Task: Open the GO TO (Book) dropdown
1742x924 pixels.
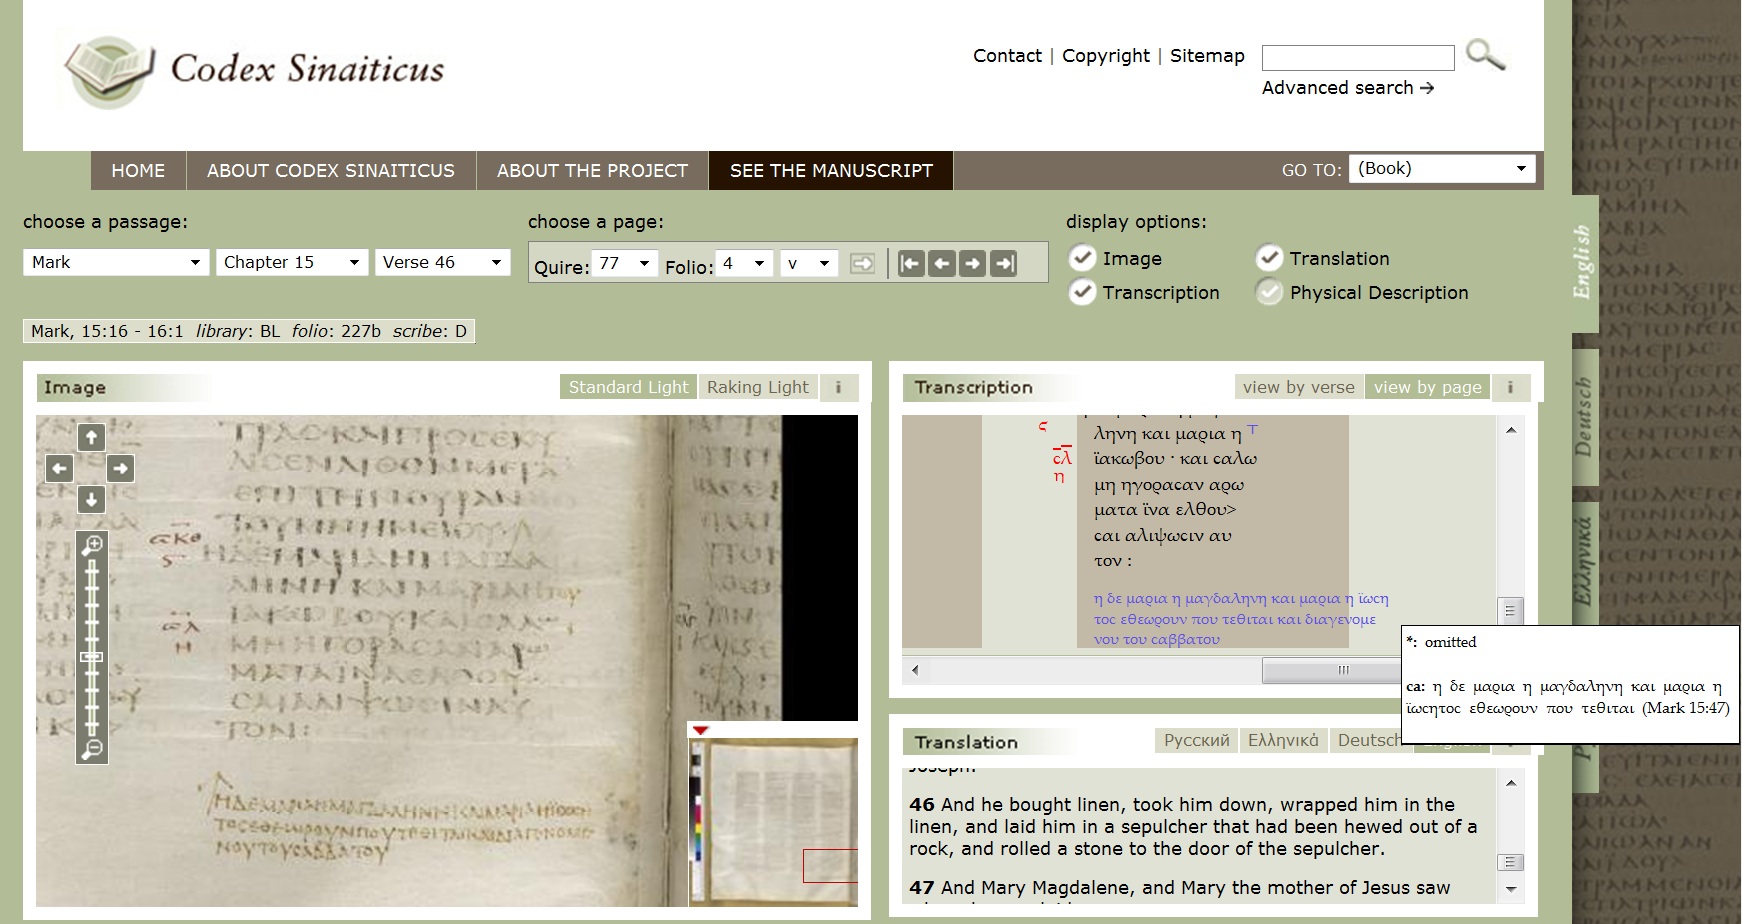Action: pyautogui.click(x=1442, y=169)
